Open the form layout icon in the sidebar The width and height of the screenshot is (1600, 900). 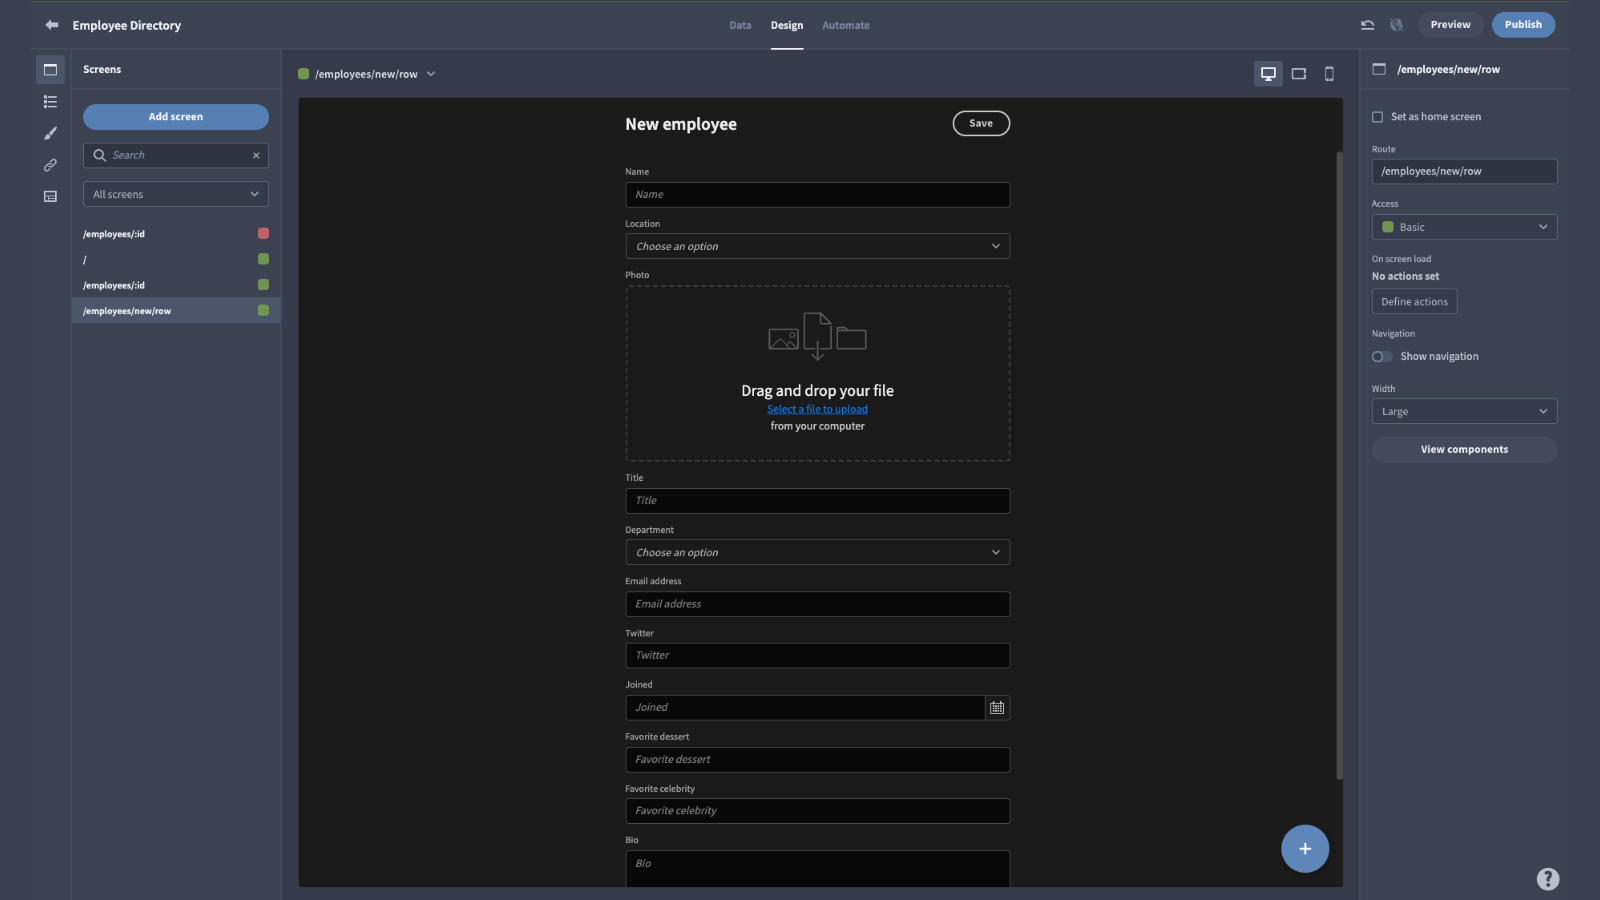pyautogui.click(x=49, y=196)
